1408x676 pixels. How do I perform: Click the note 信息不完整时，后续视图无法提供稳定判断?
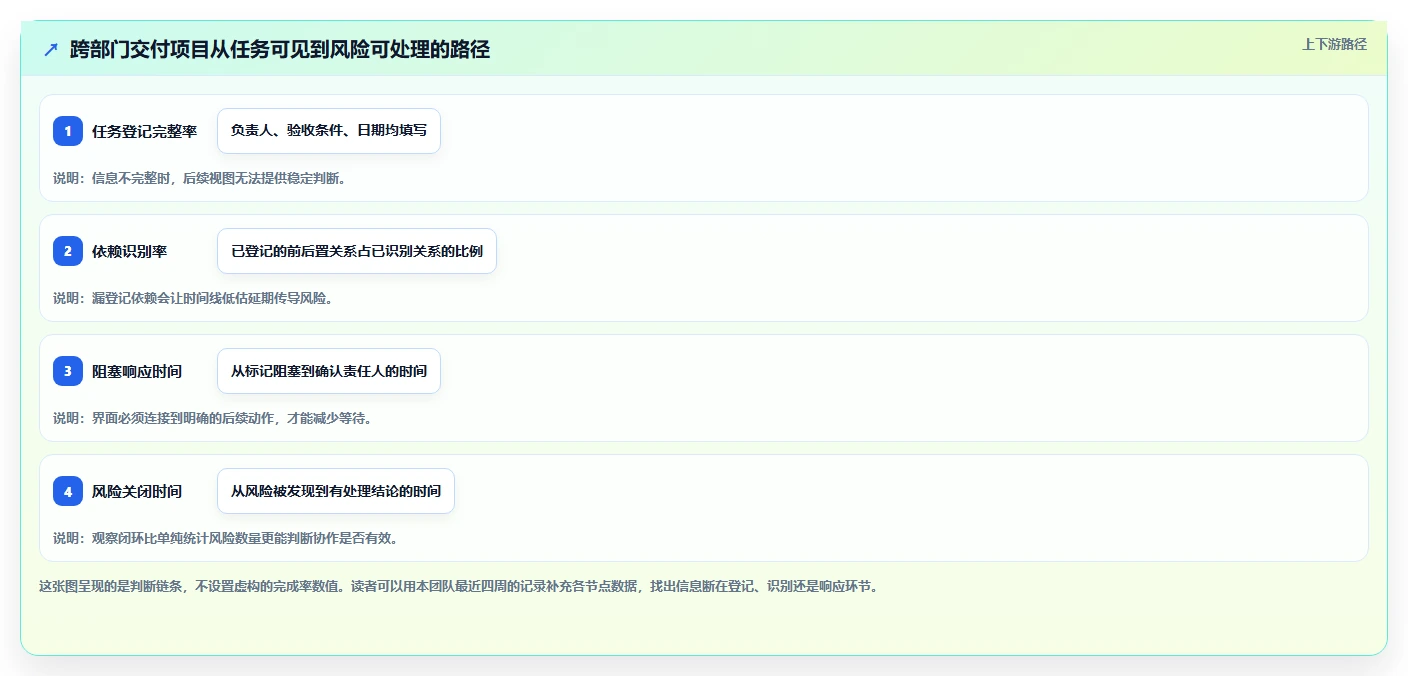(x=200, y=178)
